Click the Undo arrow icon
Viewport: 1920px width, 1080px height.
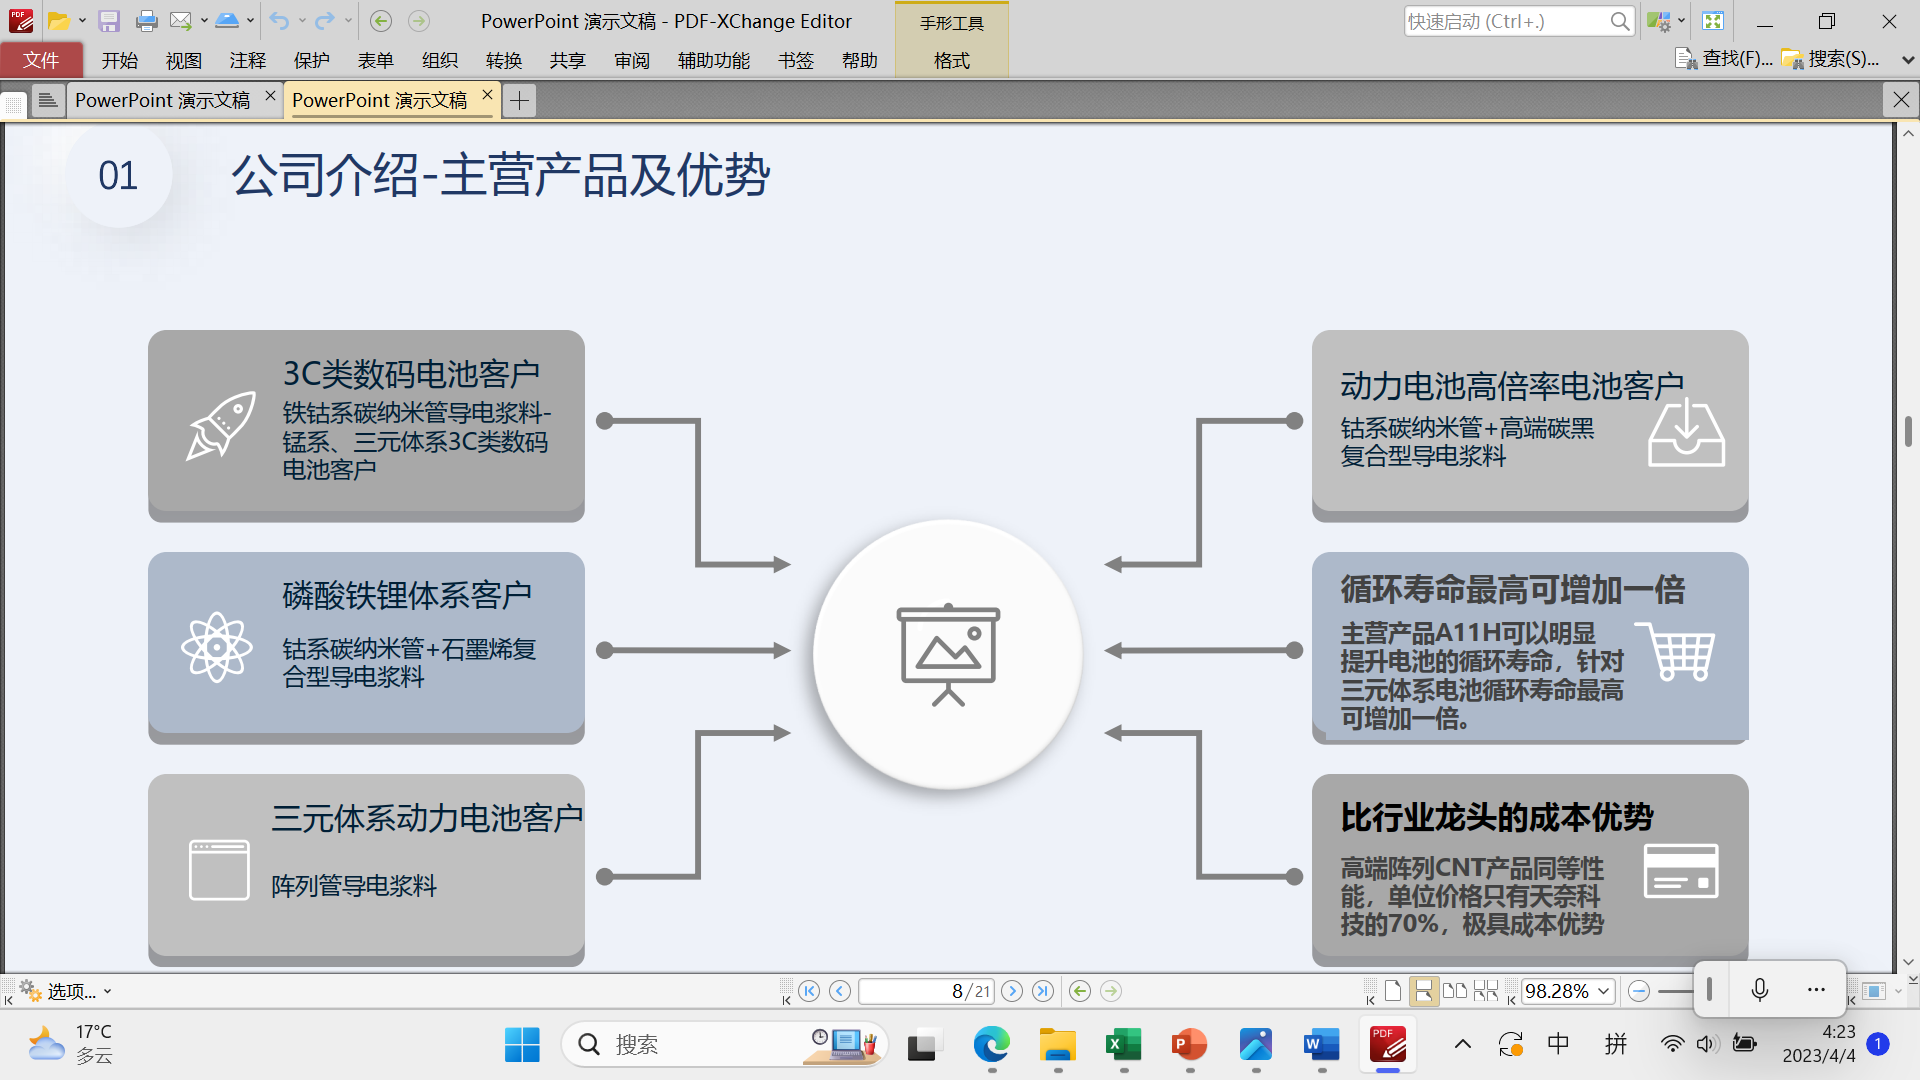tap(279, 21)
